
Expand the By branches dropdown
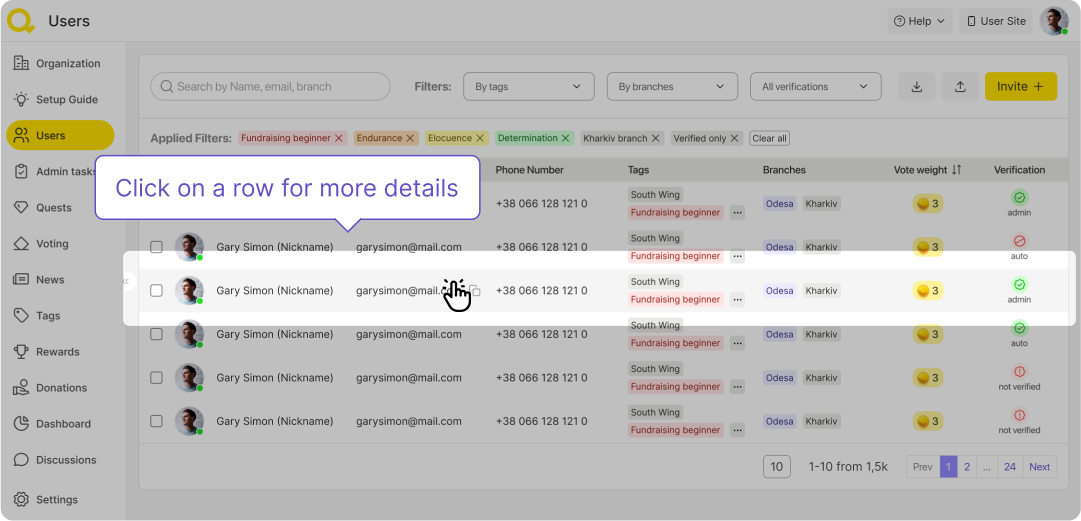click(x=671, y=87)
